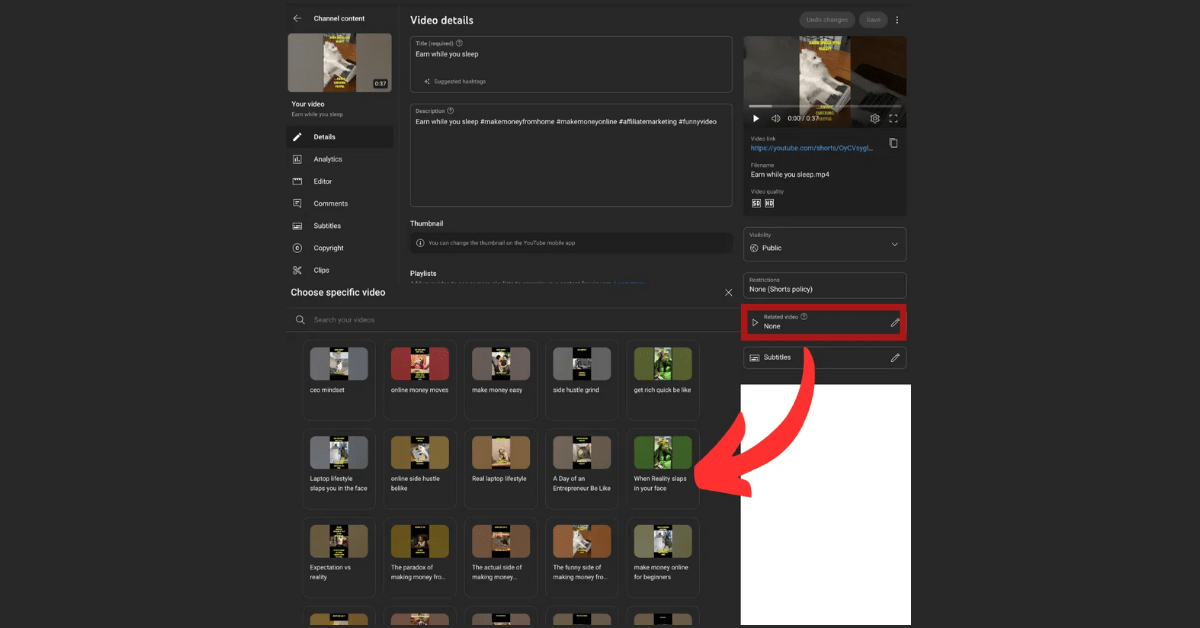Select the 'Expectation vs reality' video card
This screenshot has height=628, width=1200.
[339, 558]
